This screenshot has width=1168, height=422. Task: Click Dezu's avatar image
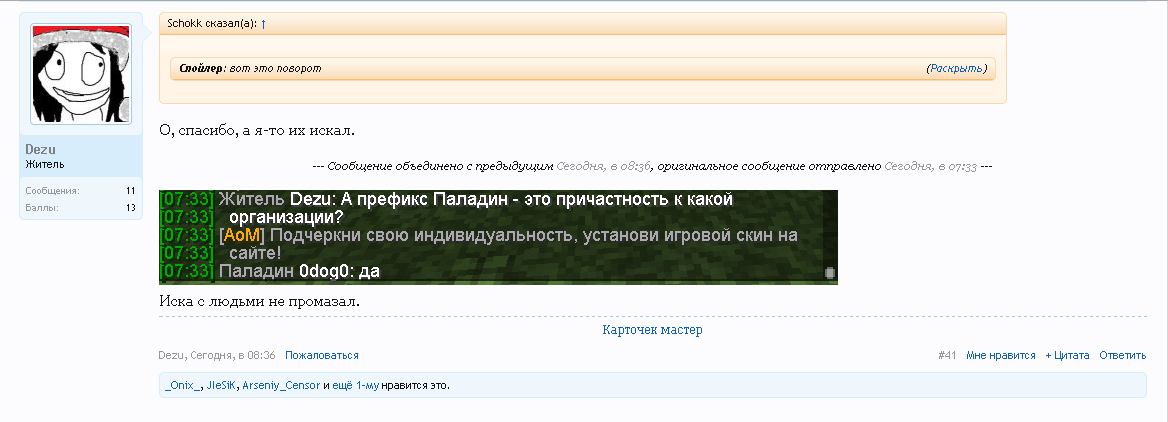coord(81,74)
